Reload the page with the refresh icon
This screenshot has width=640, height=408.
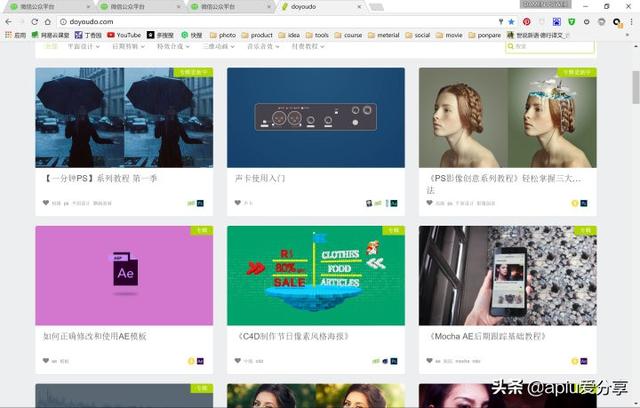pos(35,22)
